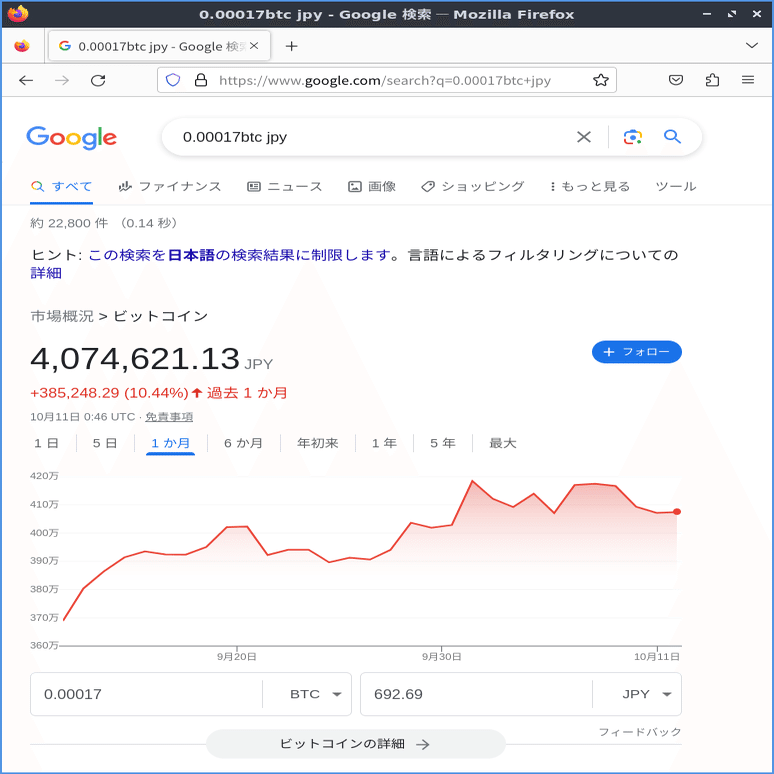Image resolution: width=774 pixels, height=774 pixels.
Task: Click the 4,074,621.13 price value
Action: (x=135, y=359)
